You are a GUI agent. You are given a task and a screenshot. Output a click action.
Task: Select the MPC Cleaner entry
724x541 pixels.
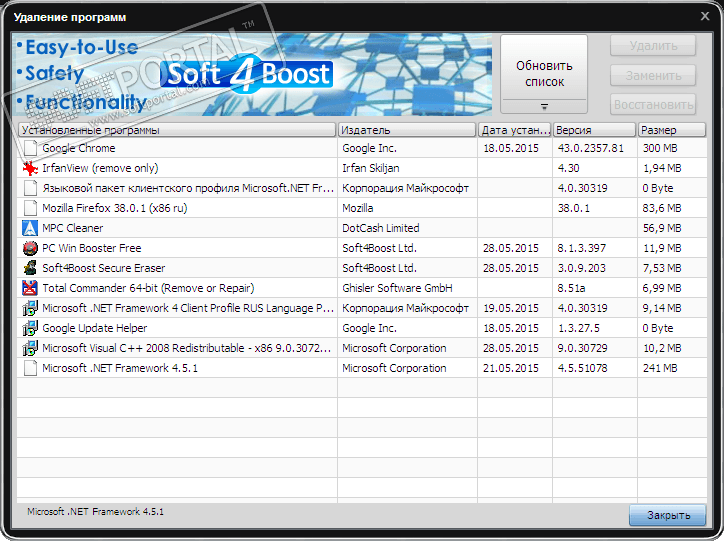point(72,228)
